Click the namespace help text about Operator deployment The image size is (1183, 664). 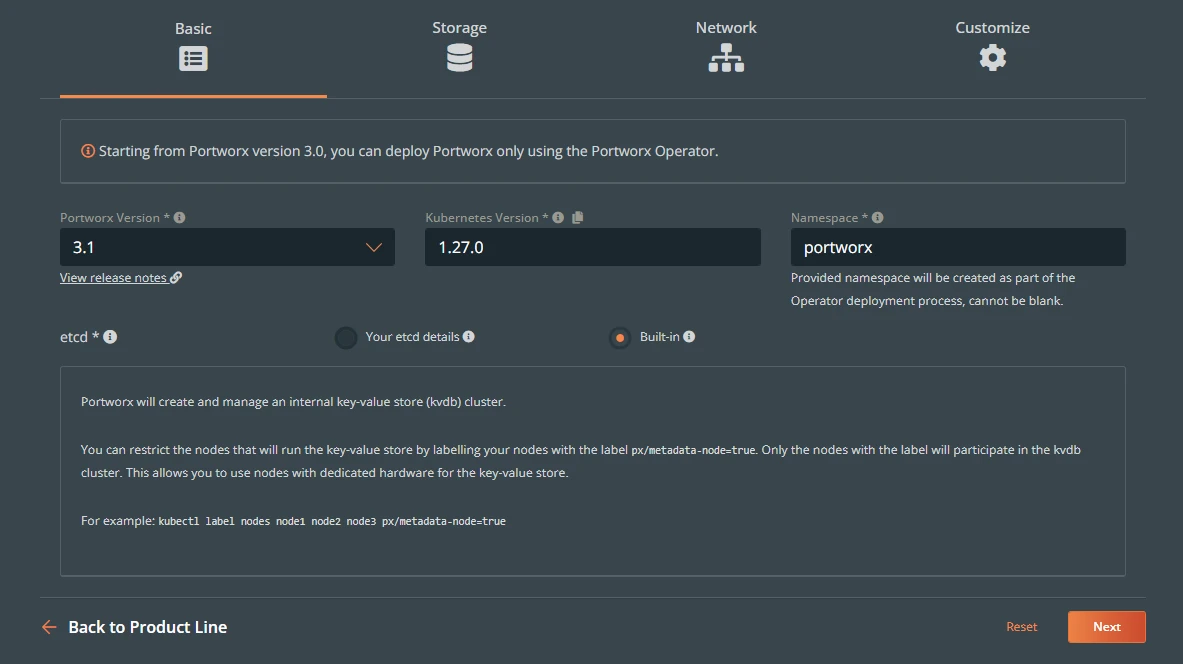pos(933,289)
